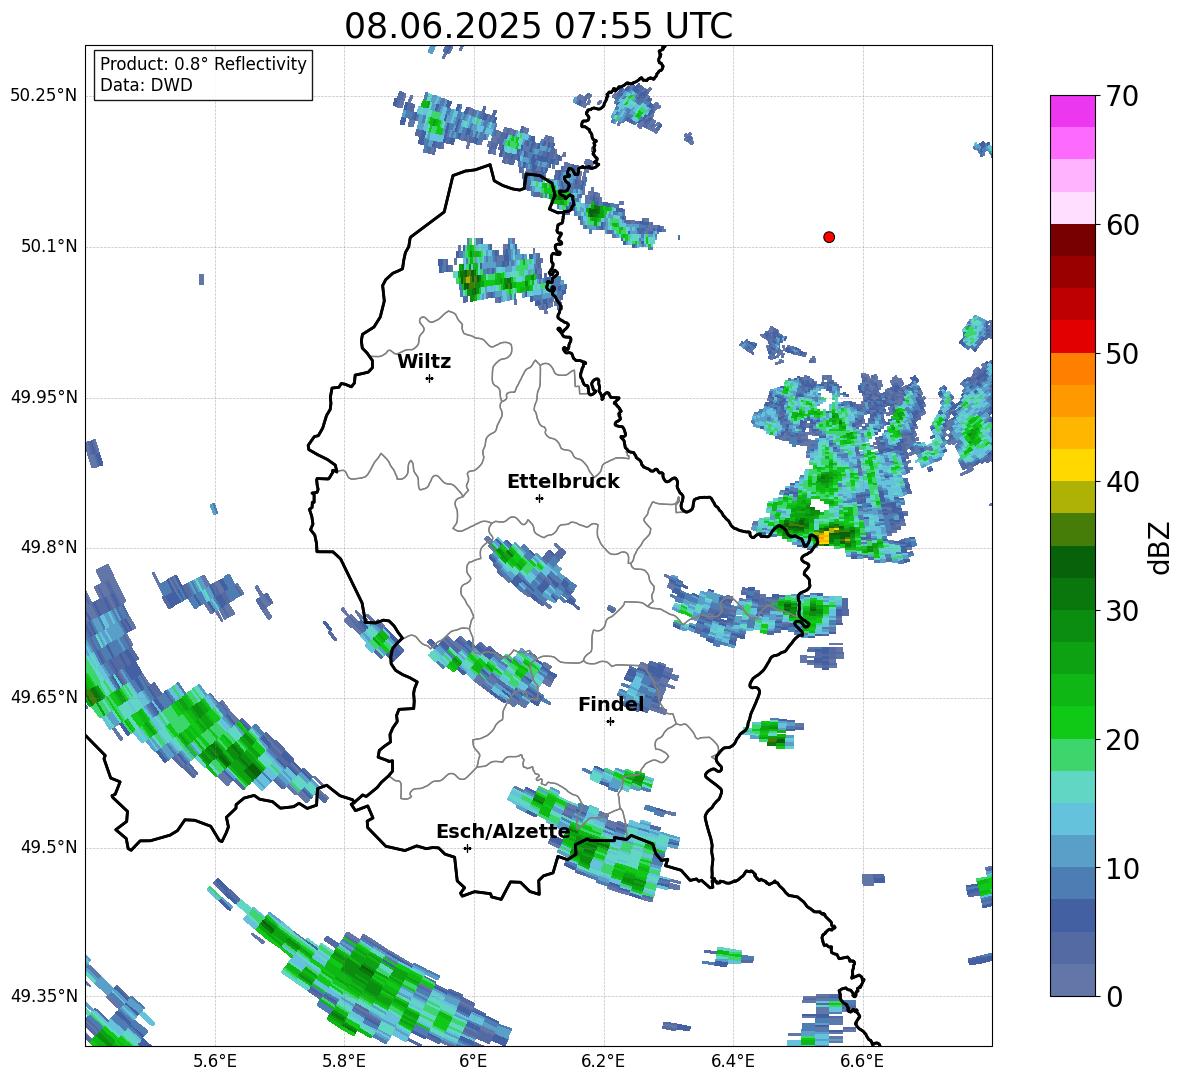
Task: Click the 6.4°E longitude label
Action: pos(732,1061)
